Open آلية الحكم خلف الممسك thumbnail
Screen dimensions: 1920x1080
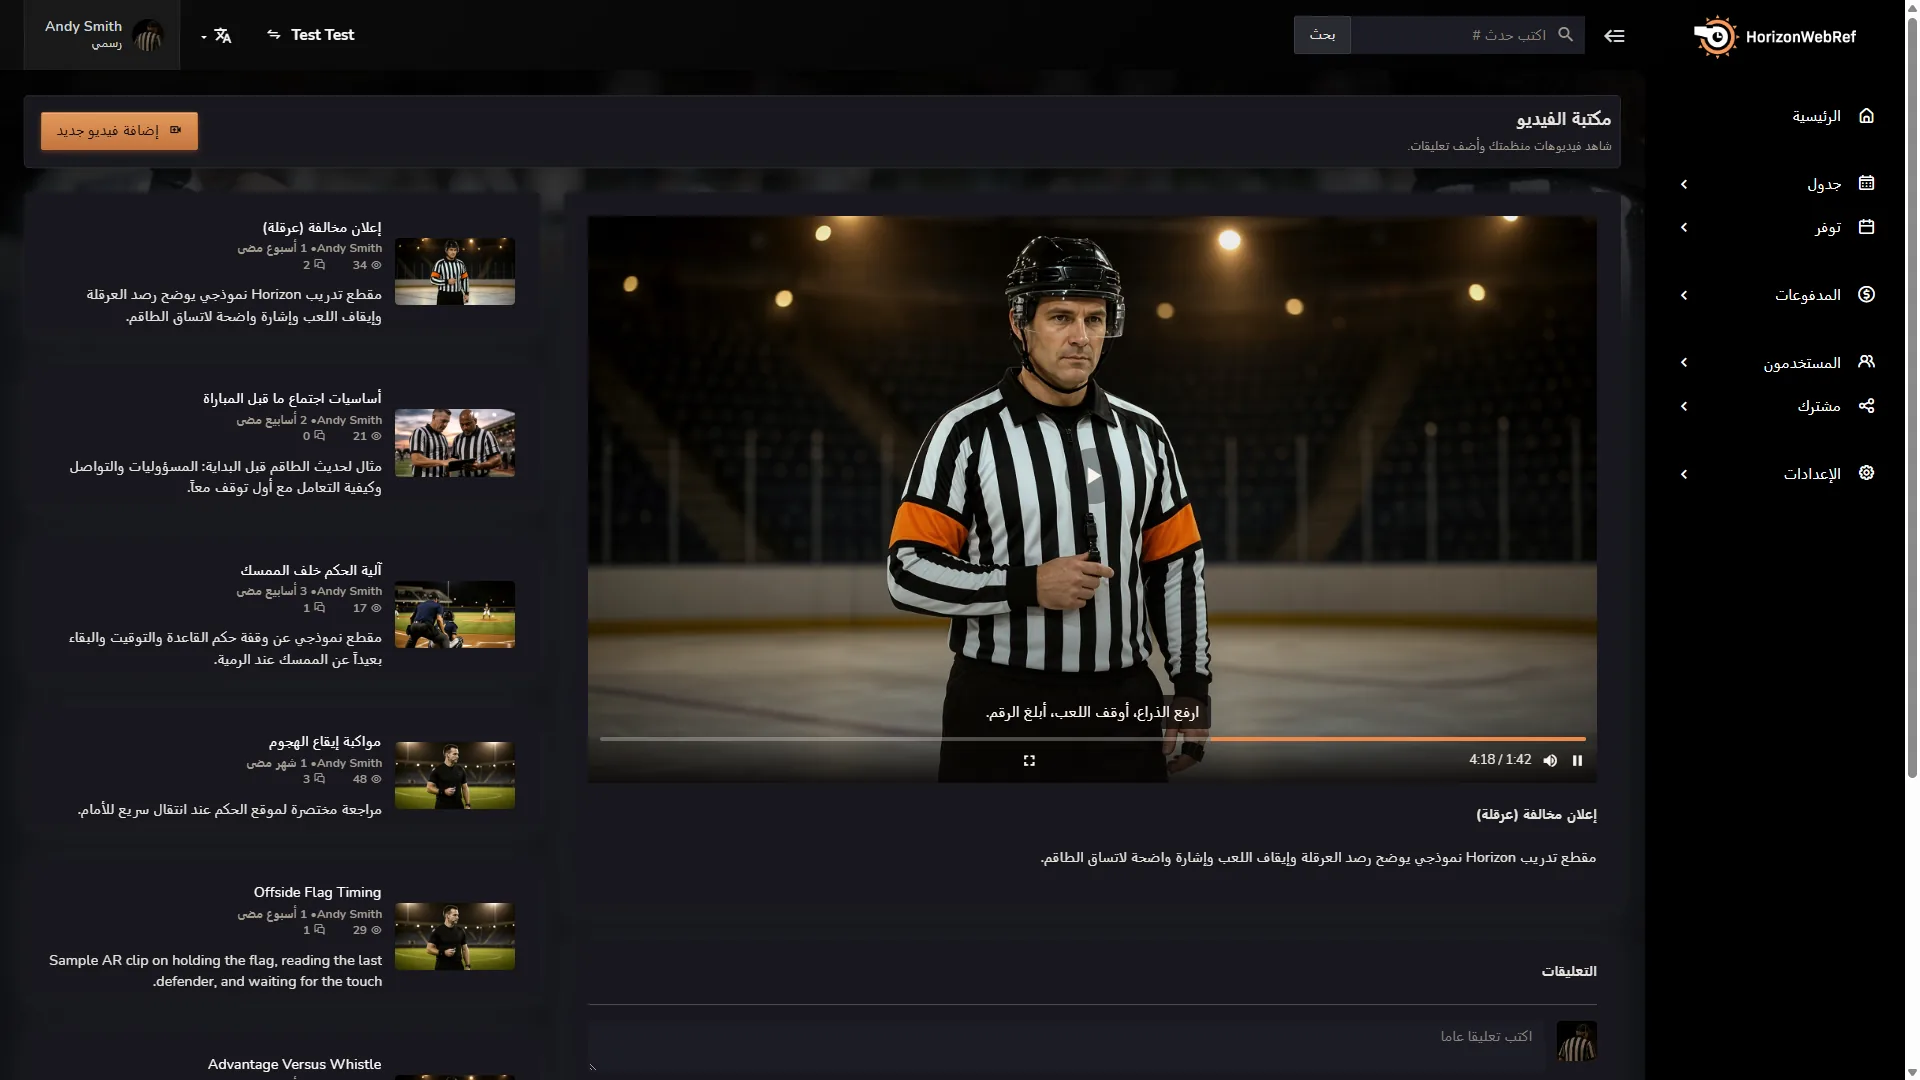[x=455, y=614]
